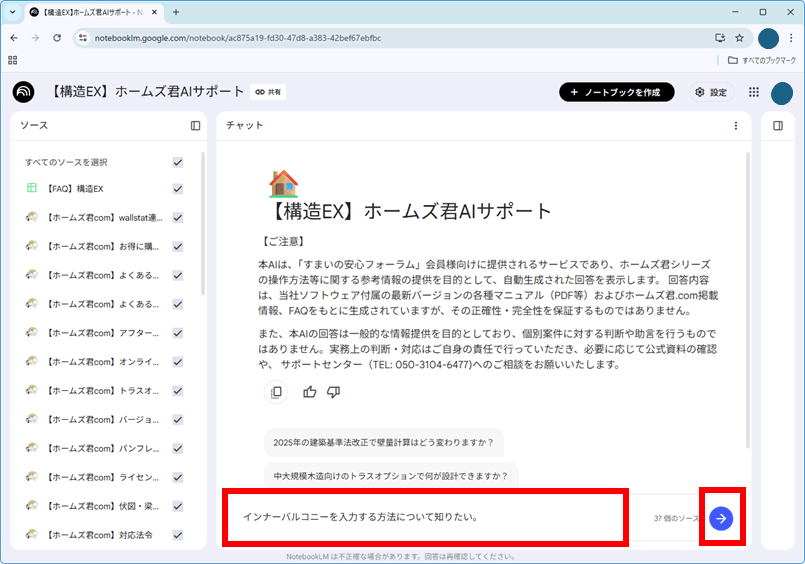The width and height of the screenshot is (805, 564).
Task: Toggle checkbox for ライセン source
Action: point(178,477)
